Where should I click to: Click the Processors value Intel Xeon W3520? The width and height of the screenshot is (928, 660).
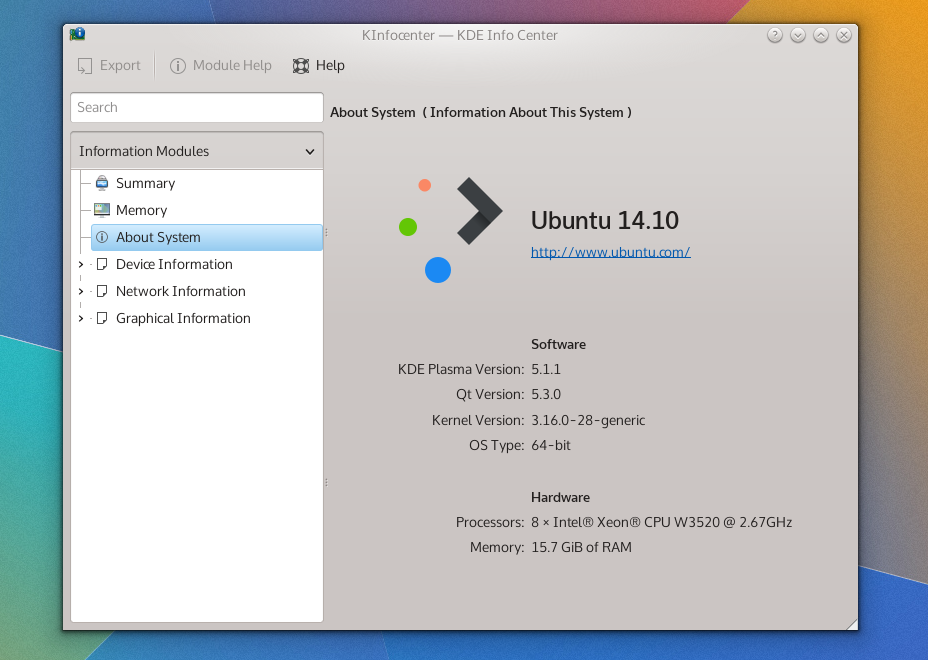(x=661, y=522)
